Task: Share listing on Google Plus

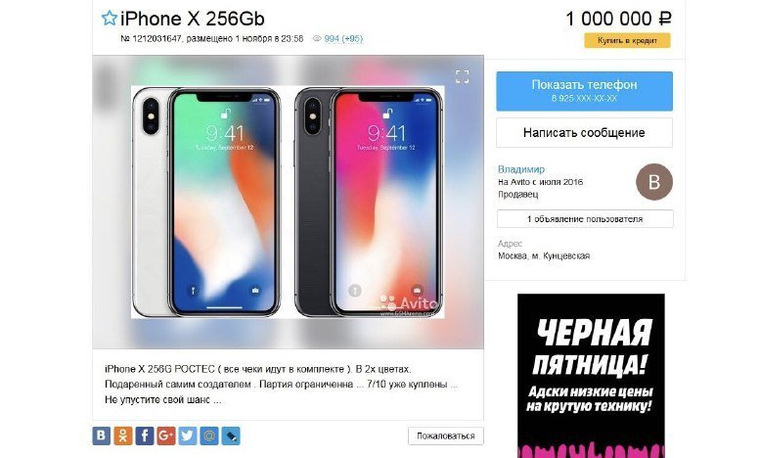Action: coord(166,436)
